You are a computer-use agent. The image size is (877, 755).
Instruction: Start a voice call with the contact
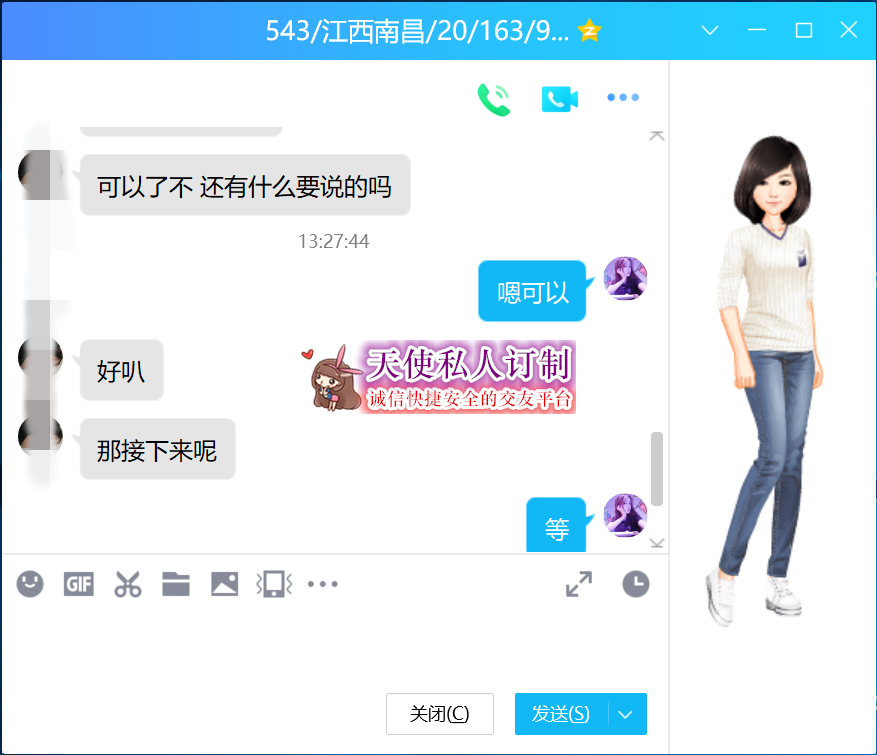click(494, 98)
